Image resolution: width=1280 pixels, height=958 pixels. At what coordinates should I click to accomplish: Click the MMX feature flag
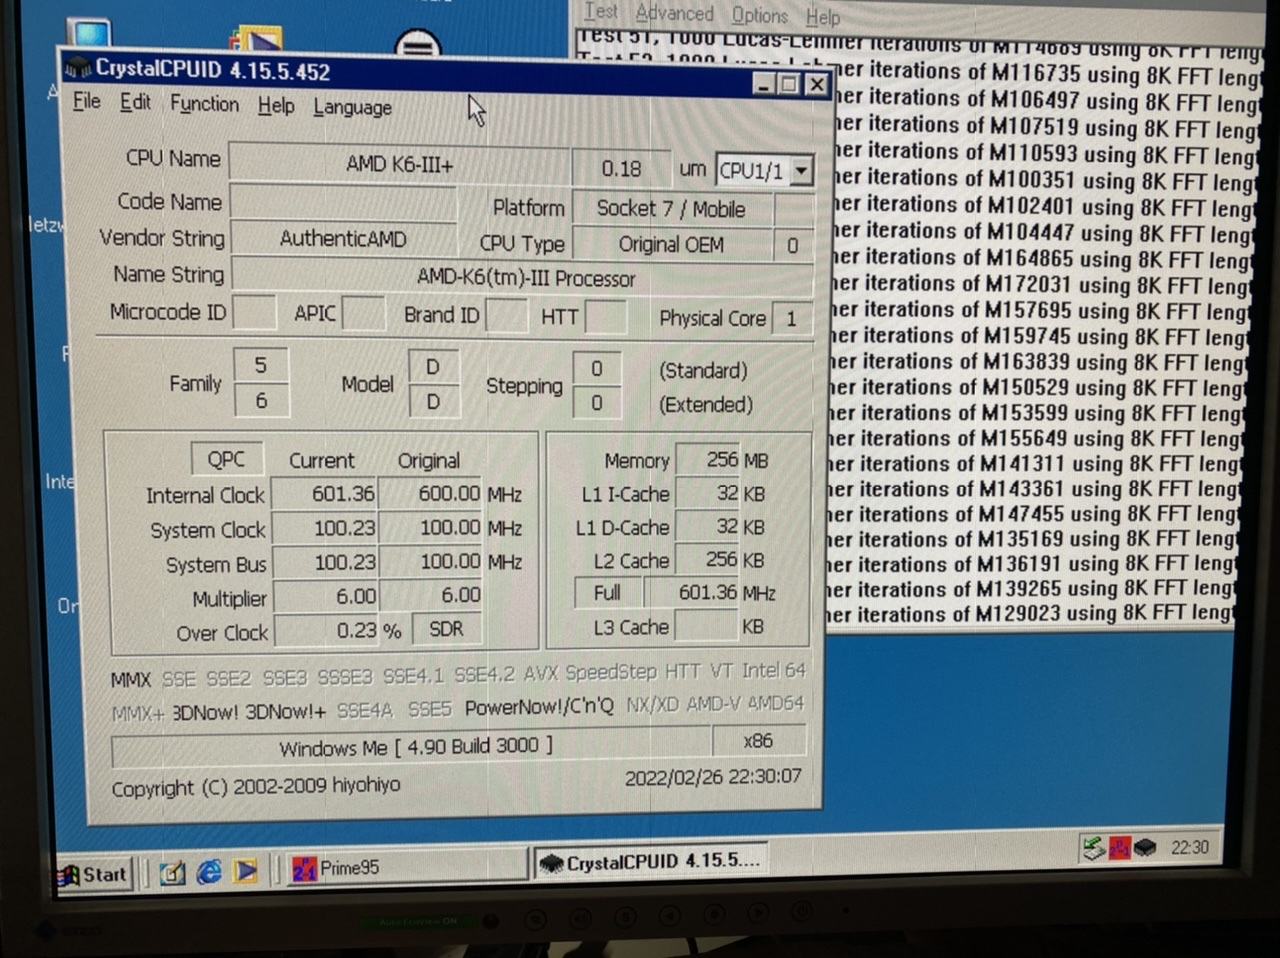click(131, 679)
